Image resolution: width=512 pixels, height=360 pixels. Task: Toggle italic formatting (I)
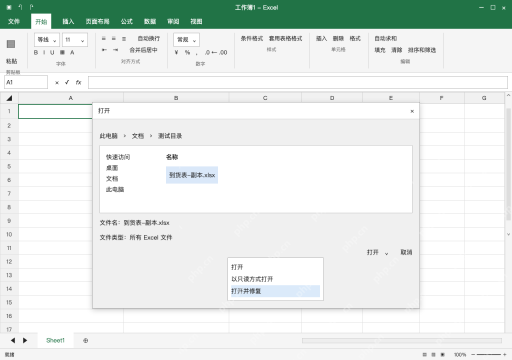pos(44,52)
